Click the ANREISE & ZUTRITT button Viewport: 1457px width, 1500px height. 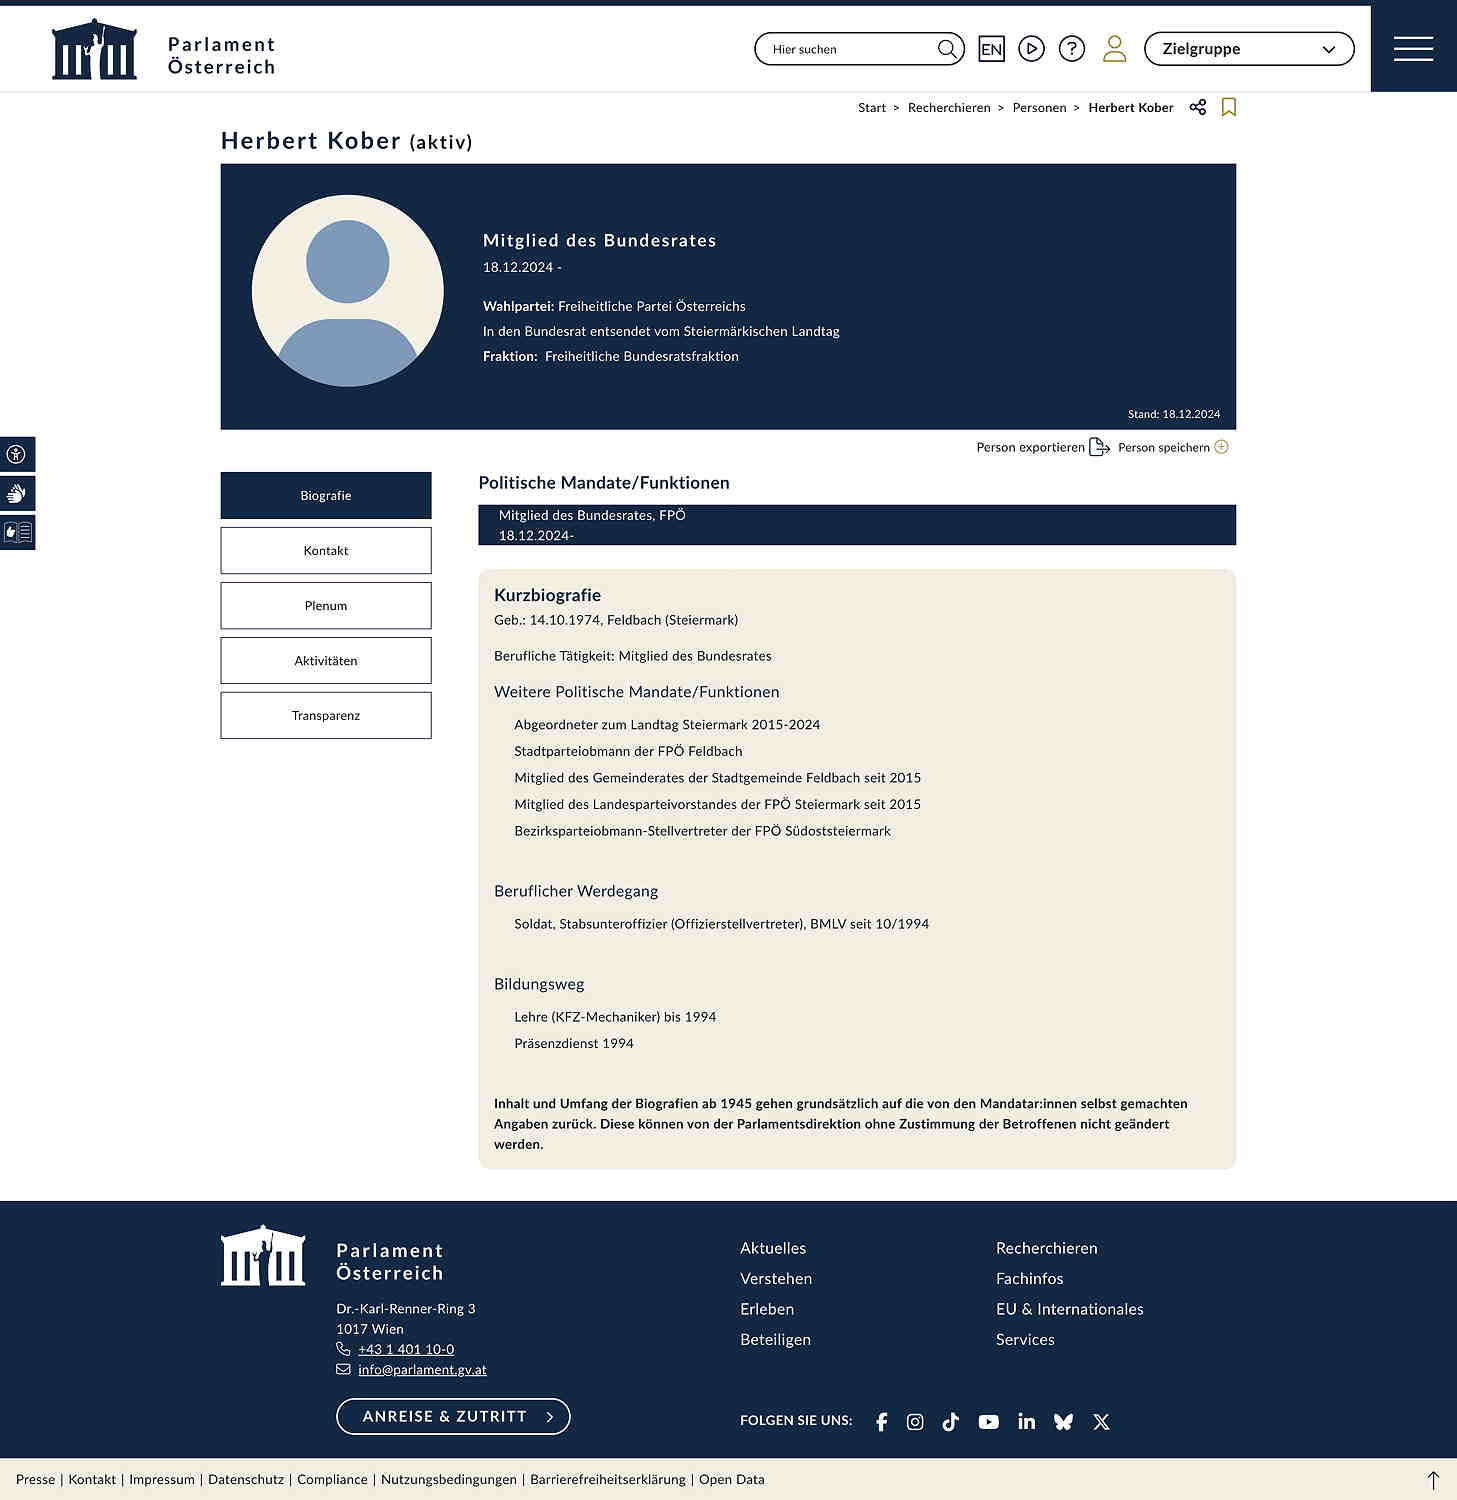[x=453, y=1417]
